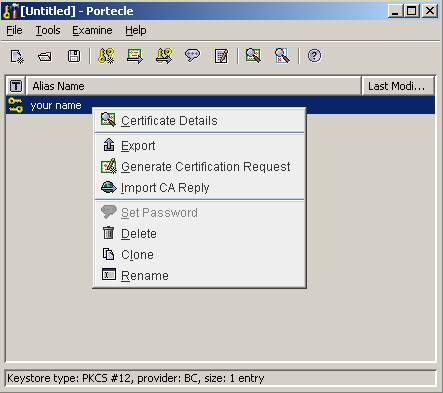Click the Import Key Pair toolbar icon
This screenshot has width=443, height=393.
point(164,56)
